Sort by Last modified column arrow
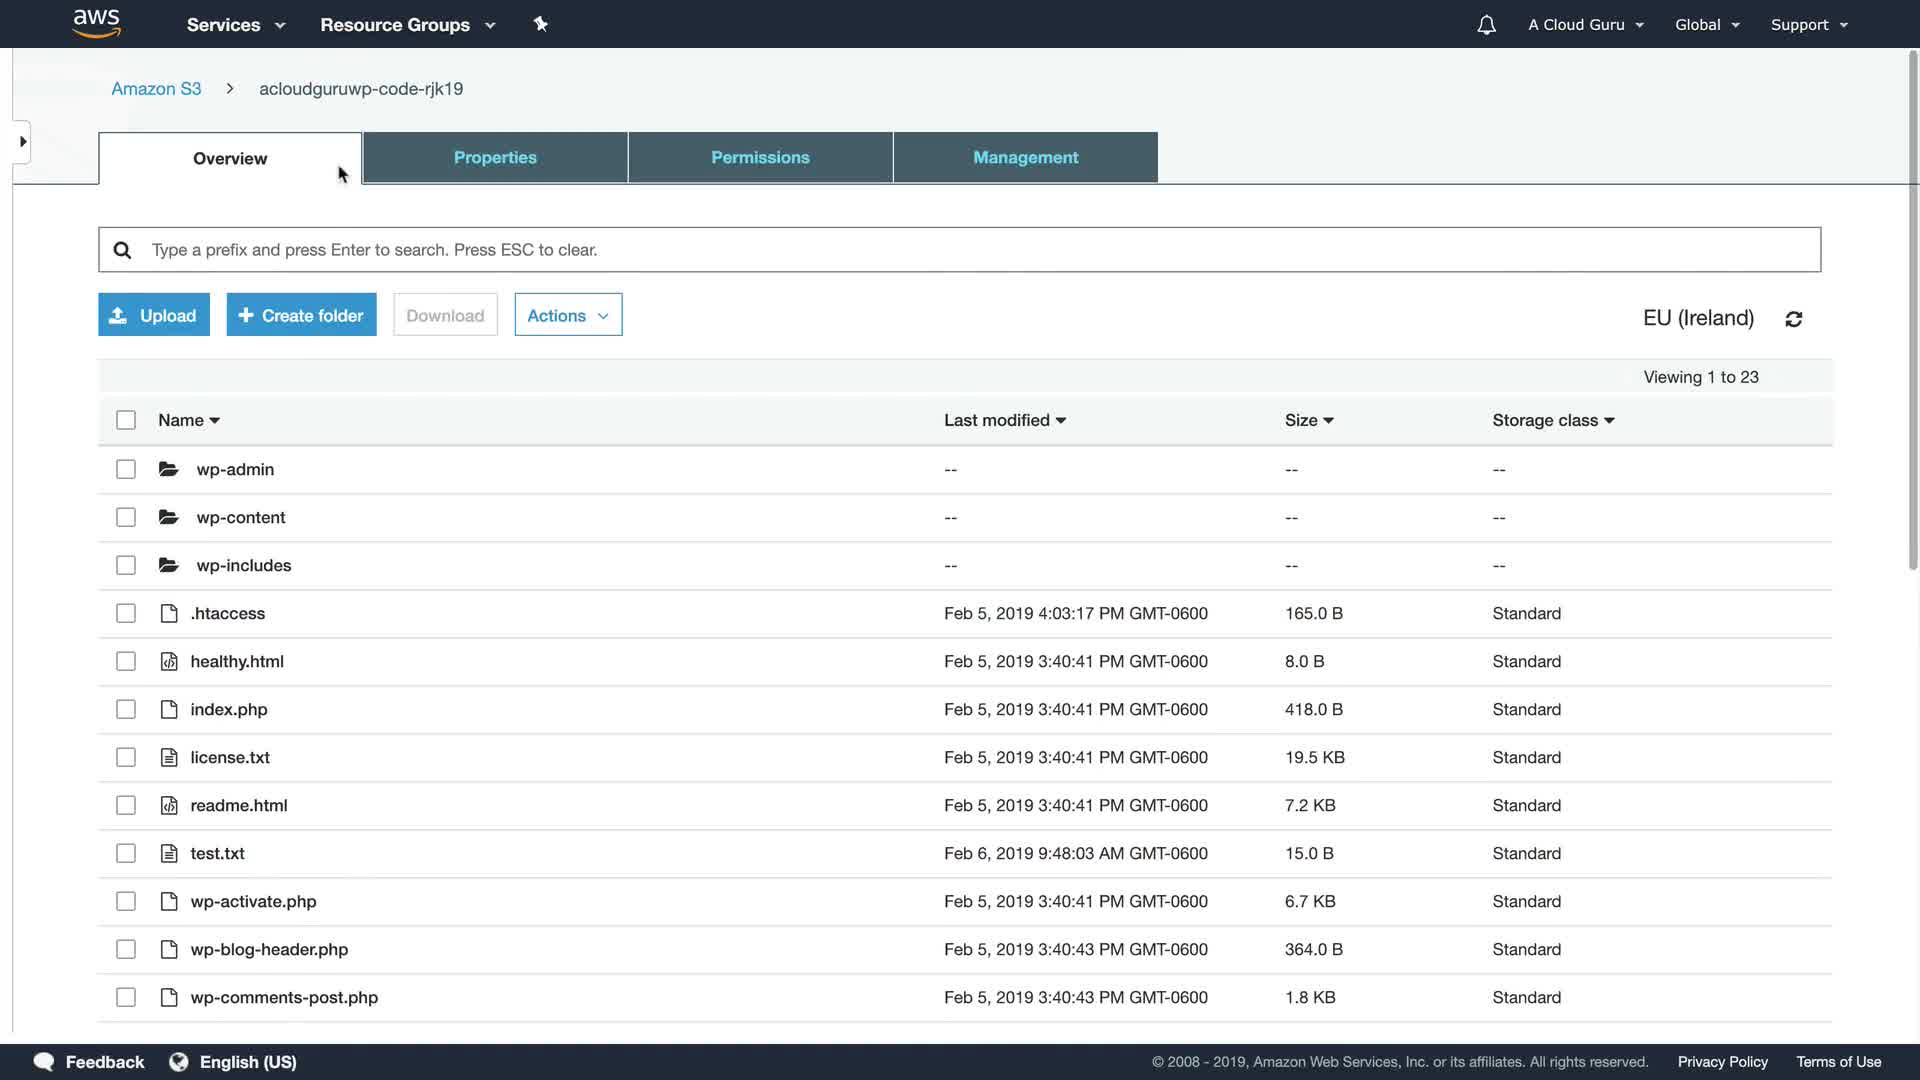The image size is (1920, 1080). tap(1061, 421)
